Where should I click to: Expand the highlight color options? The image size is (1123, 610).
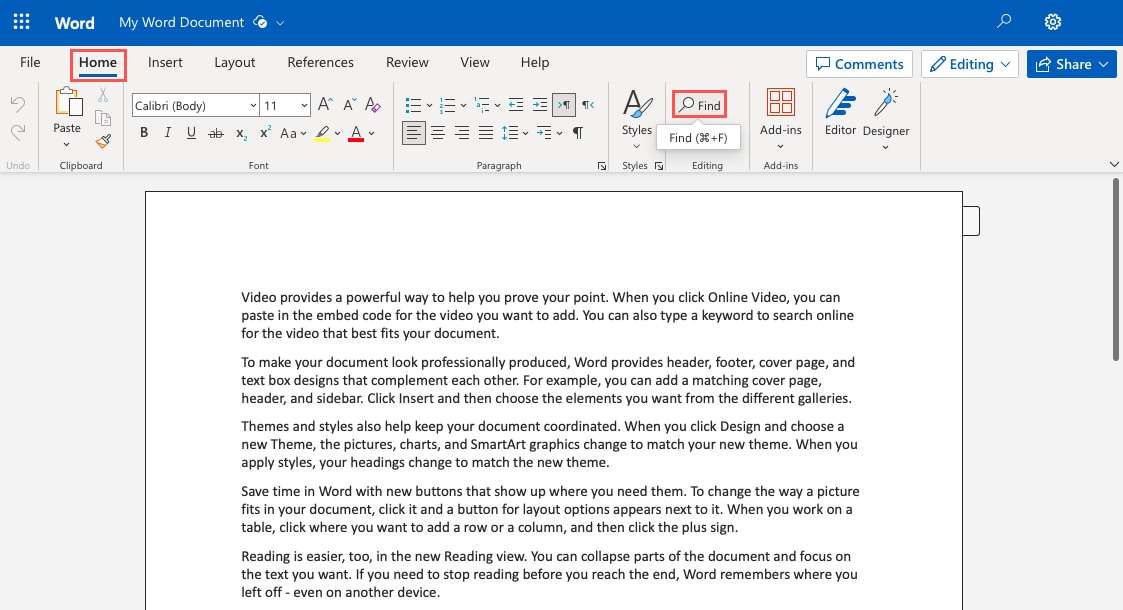[338, 133]
